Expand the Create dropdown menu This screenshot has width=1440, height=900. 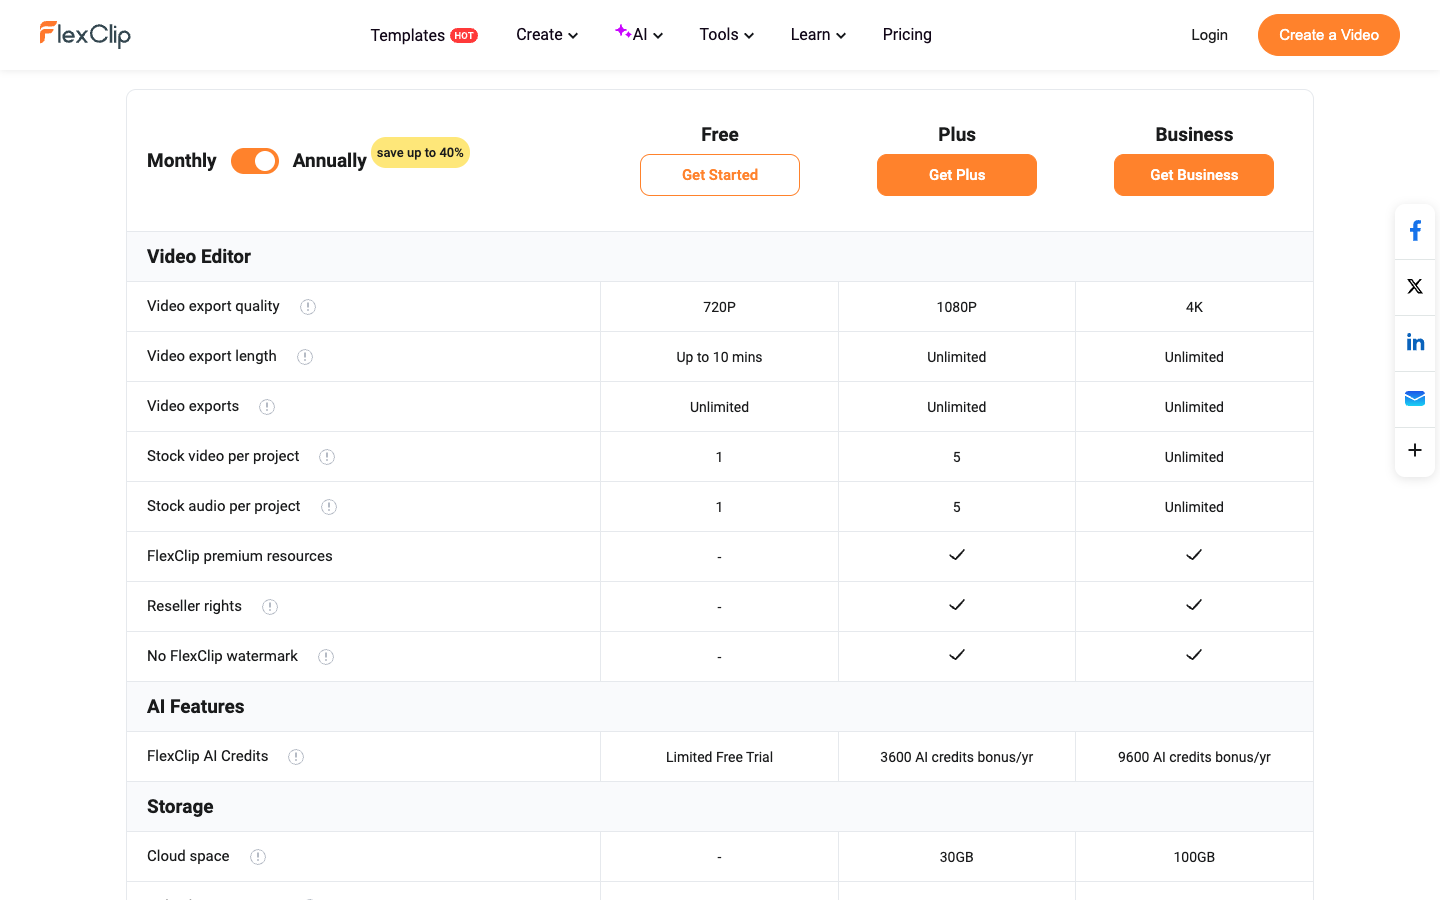547,35
